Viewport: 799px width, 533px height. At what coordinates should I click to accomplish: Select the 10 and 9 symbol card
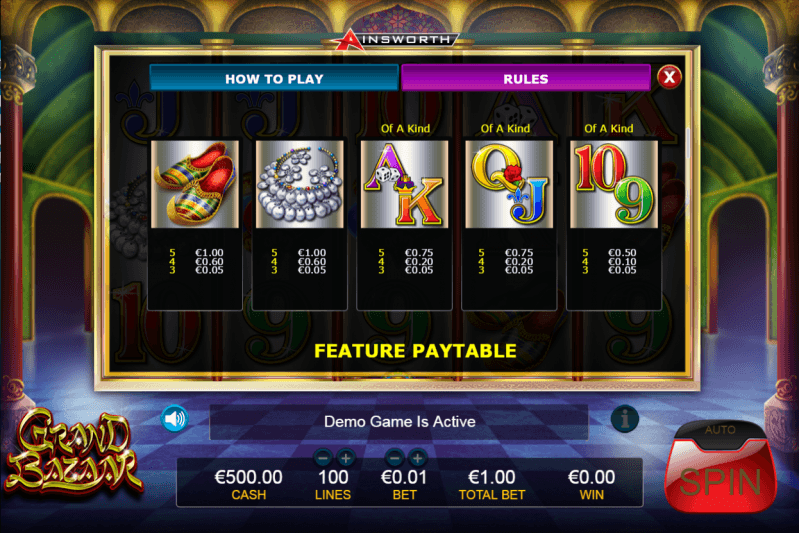[x=614, y=184]
